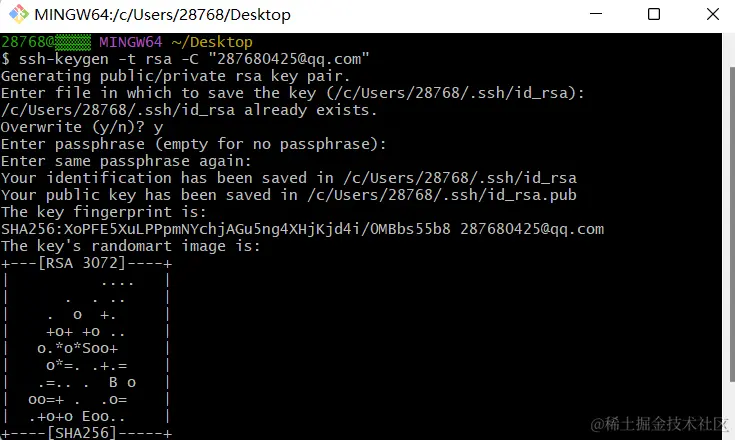This screenshot has height=440, width=735.
Task: Click the SHA256 key fingerprint string
Action: [x=226, y=229]
